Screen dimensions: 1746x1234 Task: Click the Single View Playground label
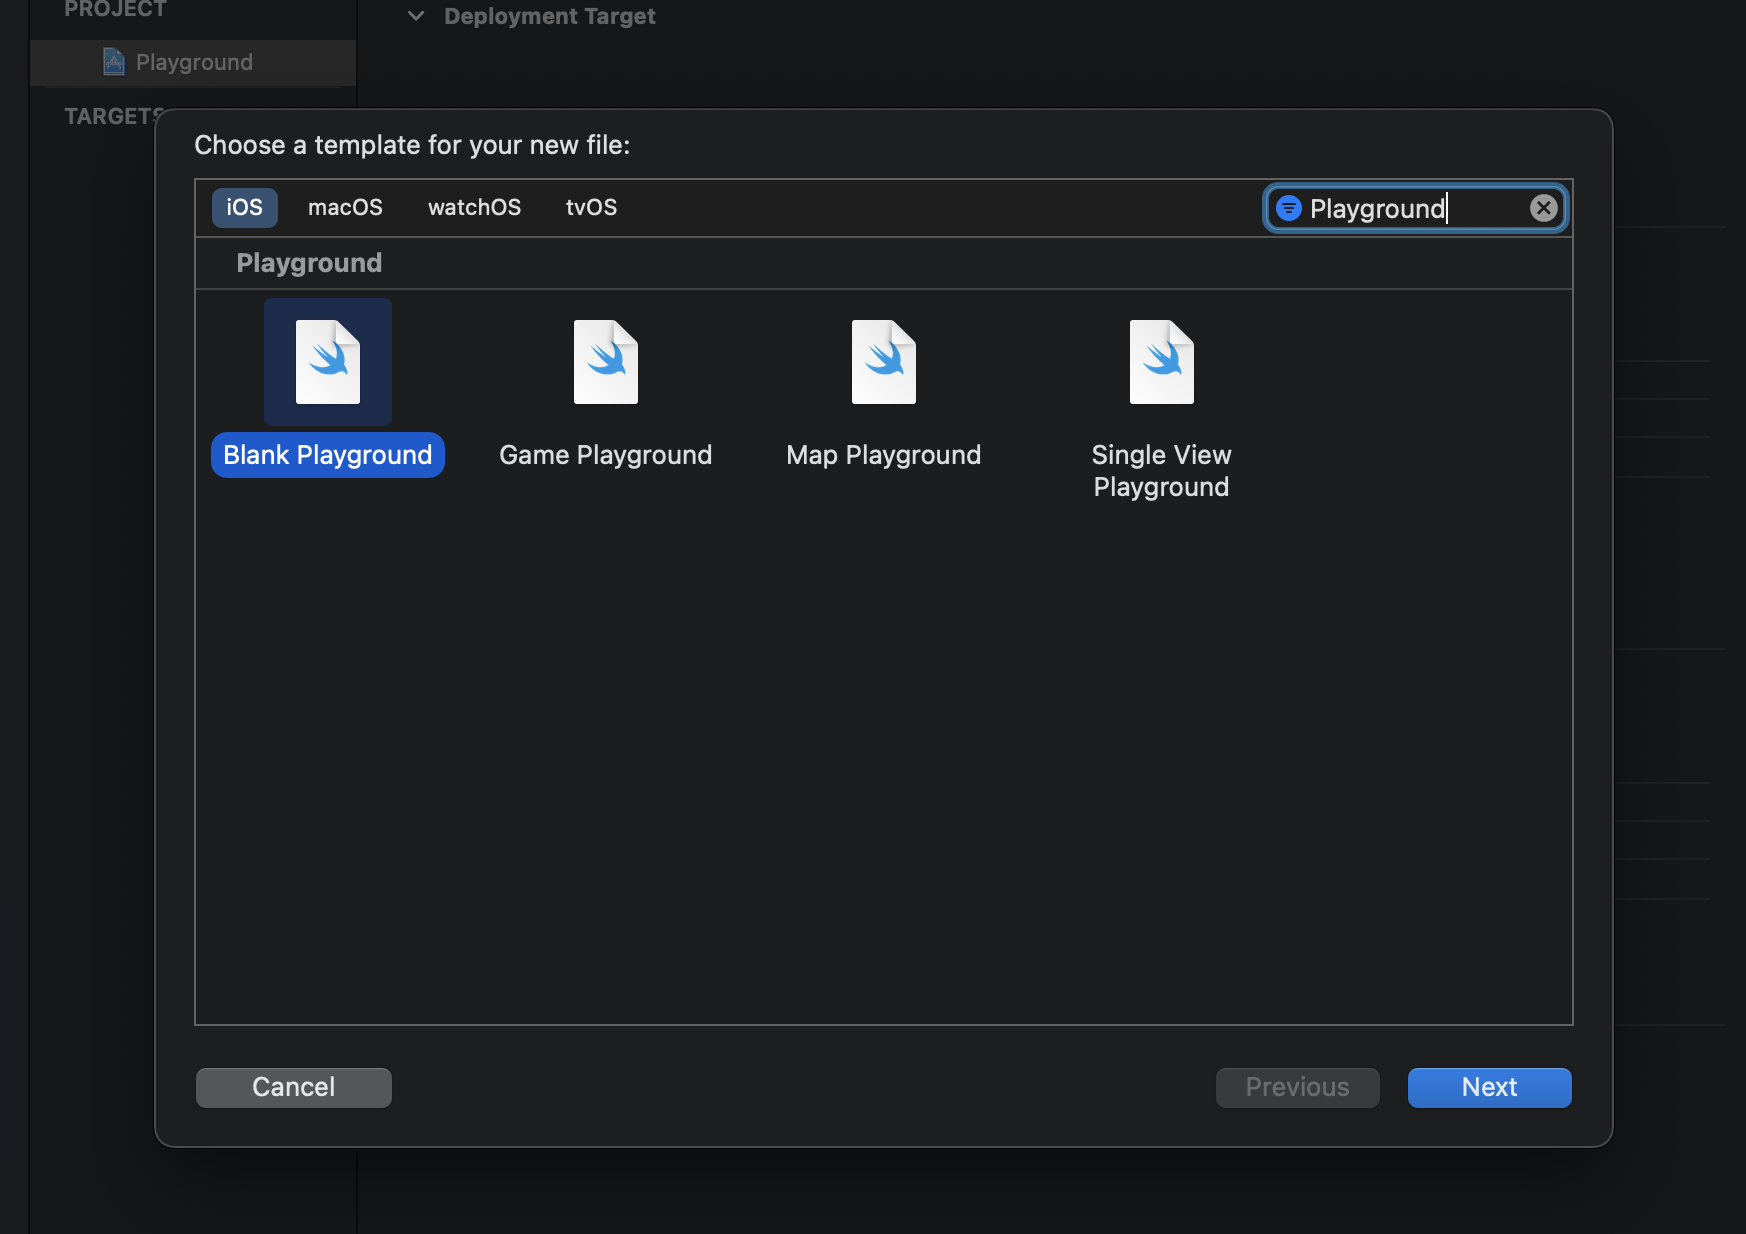[1161, 471]
